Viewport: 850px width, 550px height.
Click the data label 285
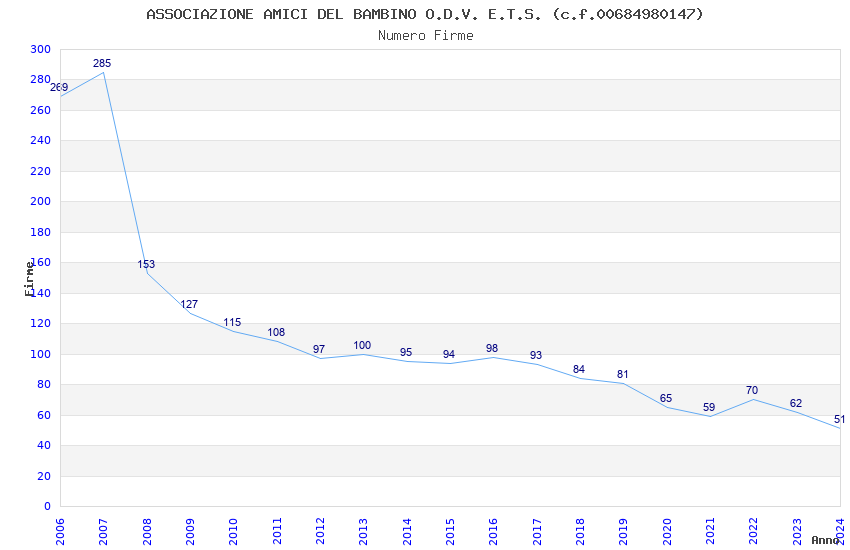click(x=102, y=63)
